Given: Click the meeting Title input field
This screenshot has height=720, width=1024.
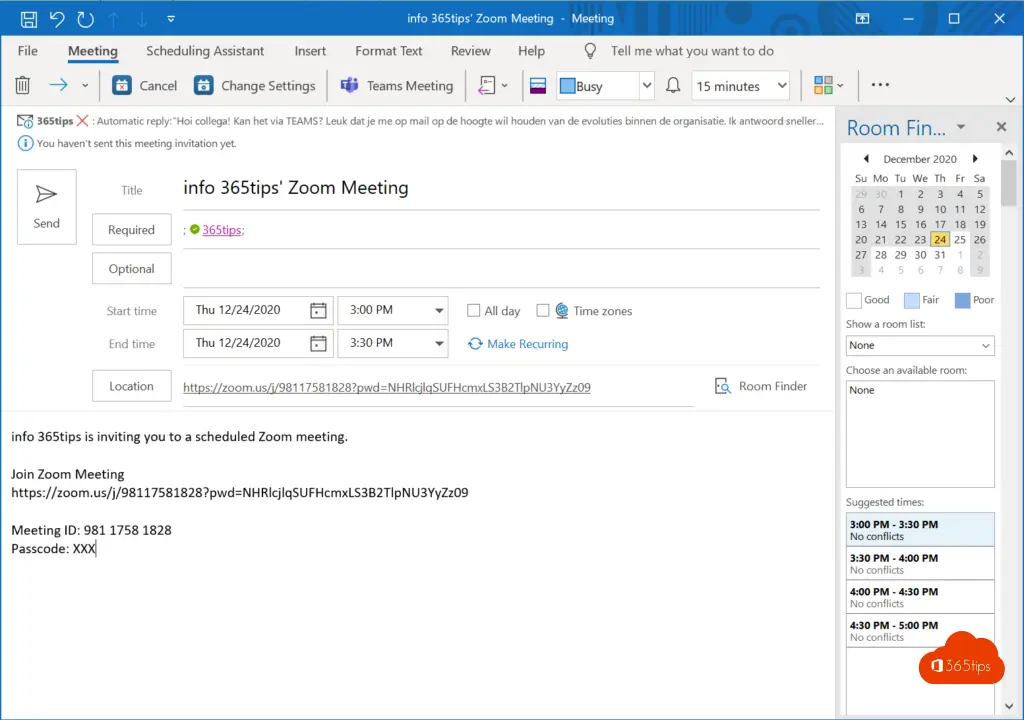Looking at the screenshot, I should (500, 188).
